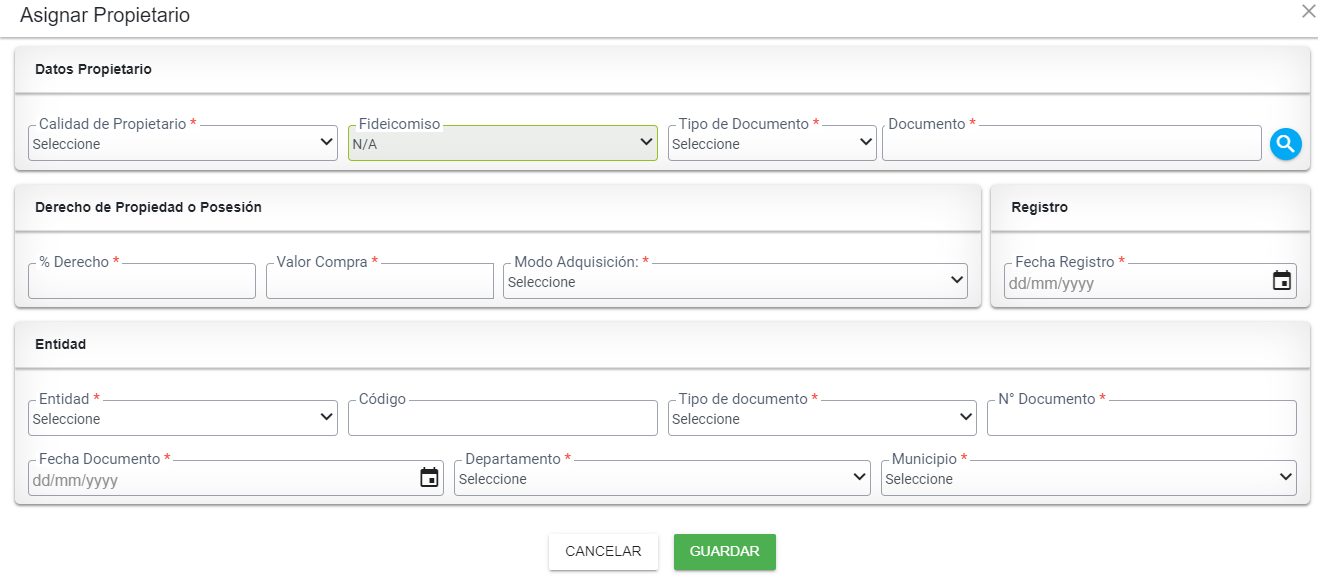Image resolution: width=1318 pixels, height=578 pixels.
Task: Open the Municipio dropdown
Action: (x=1089, y=478)
